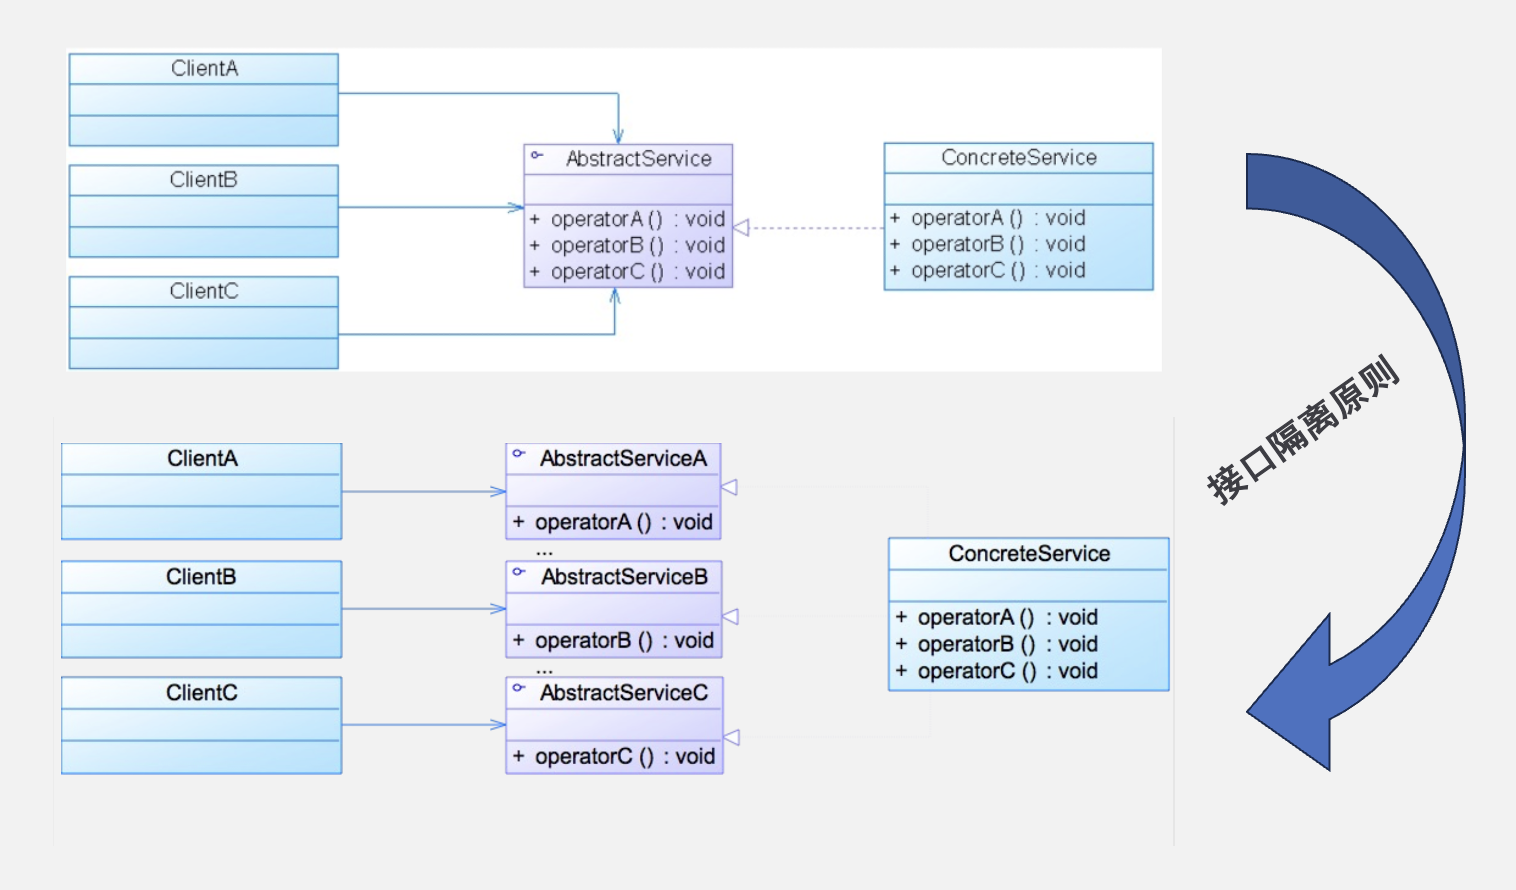Click the AbstractServiceB class title
1516x890 pixels.
624,577
